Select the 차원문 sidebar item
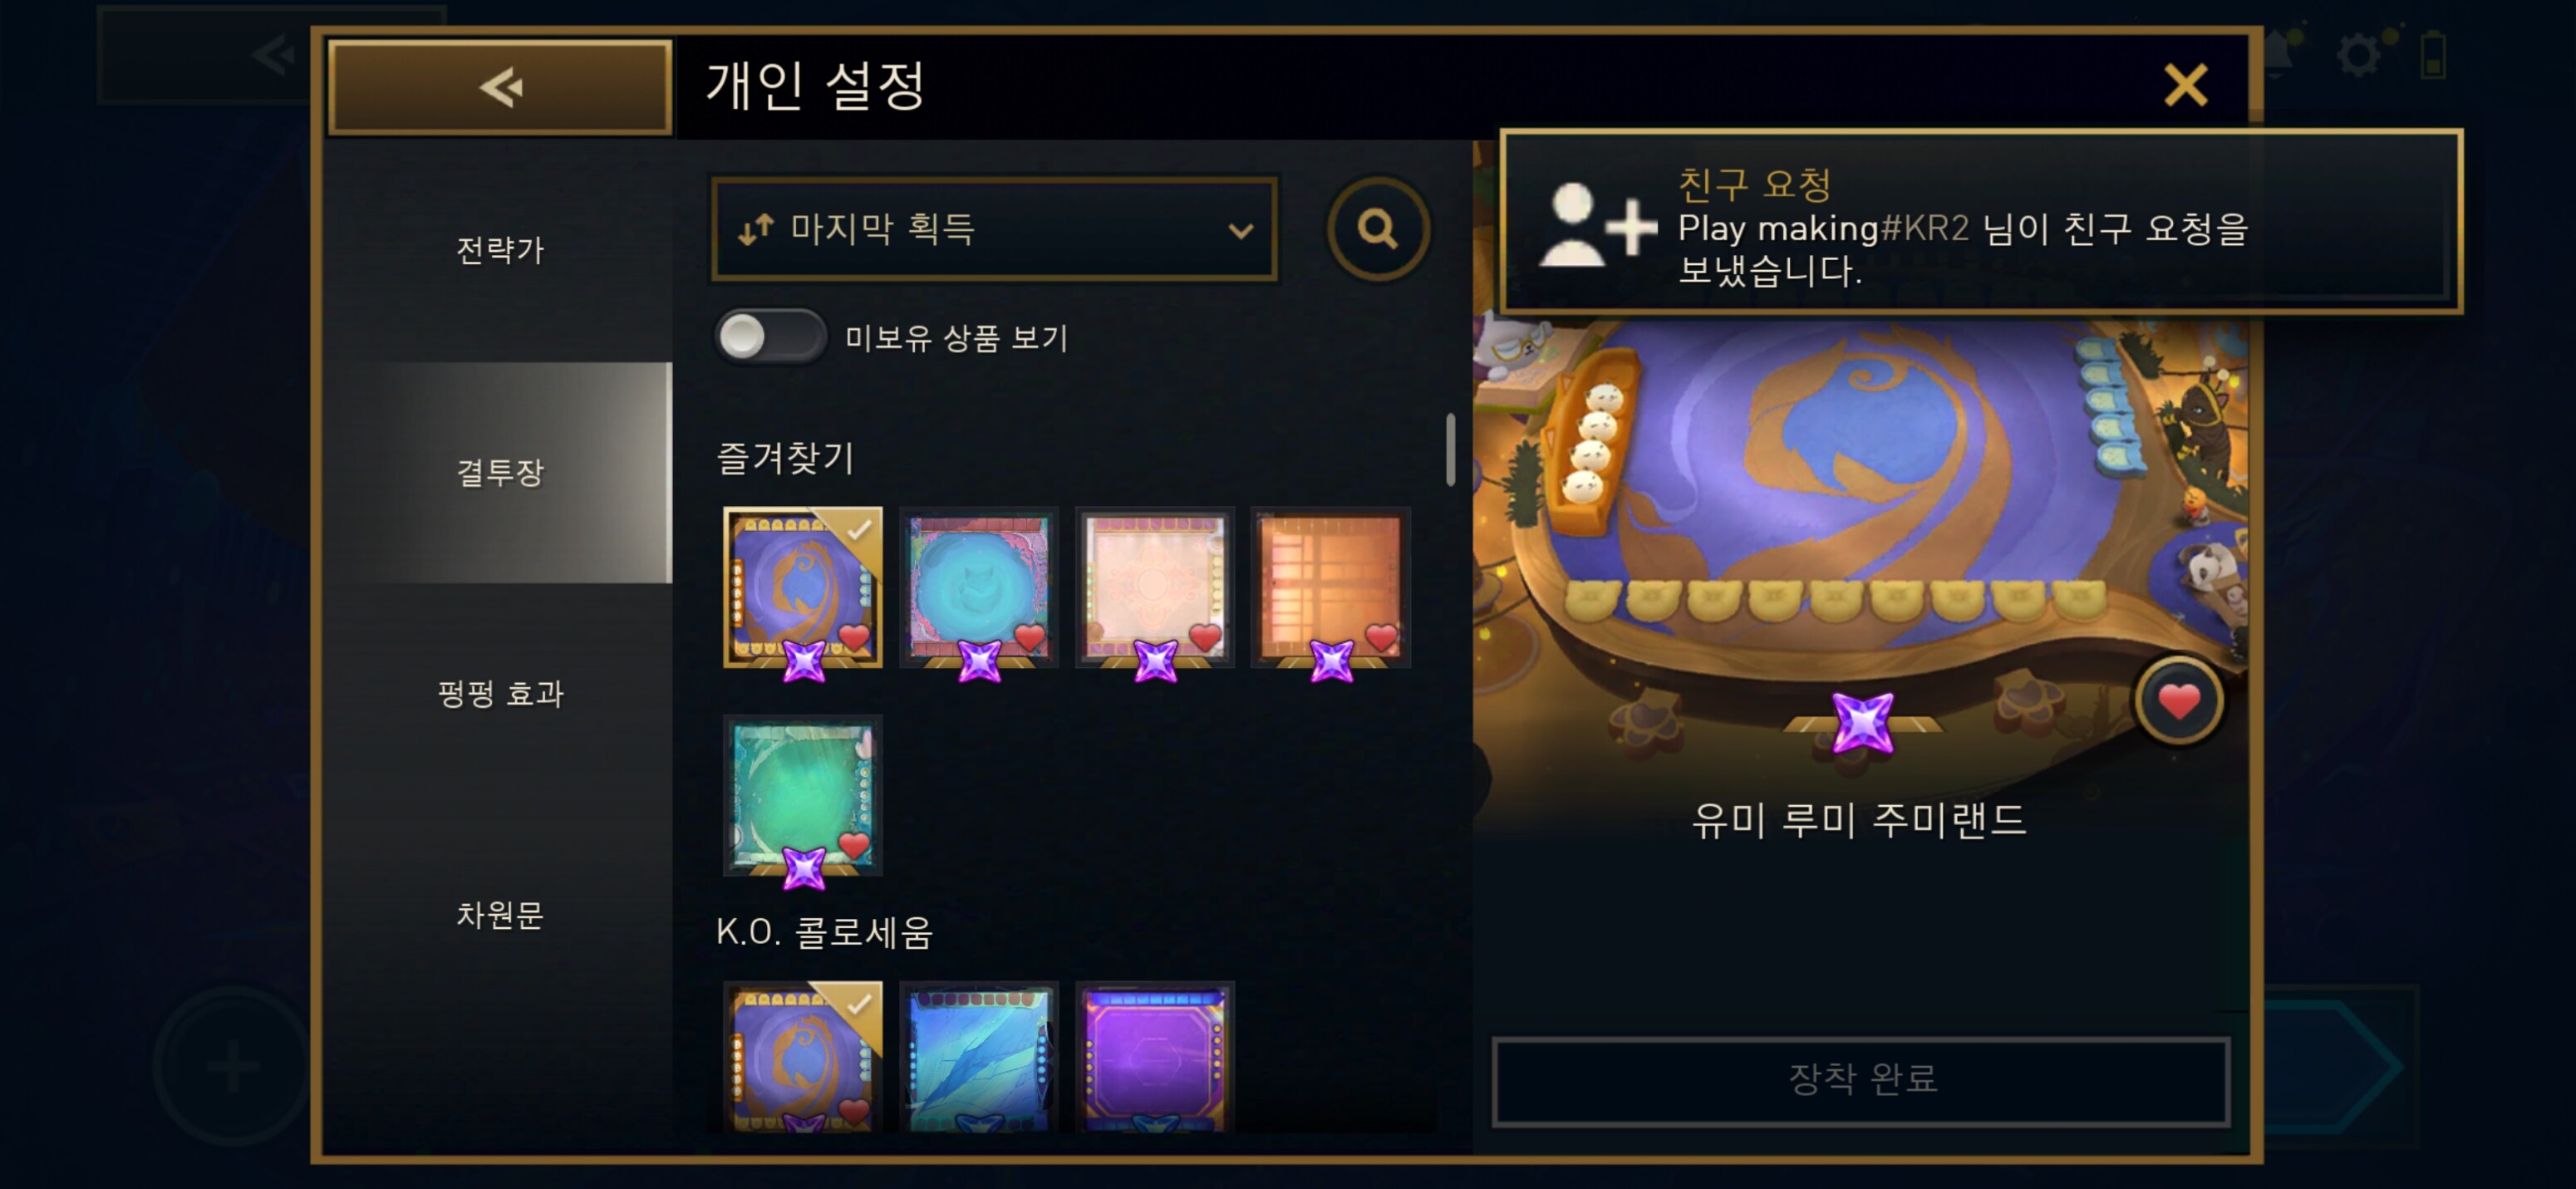The image size is (2576, 1189). 500,915
